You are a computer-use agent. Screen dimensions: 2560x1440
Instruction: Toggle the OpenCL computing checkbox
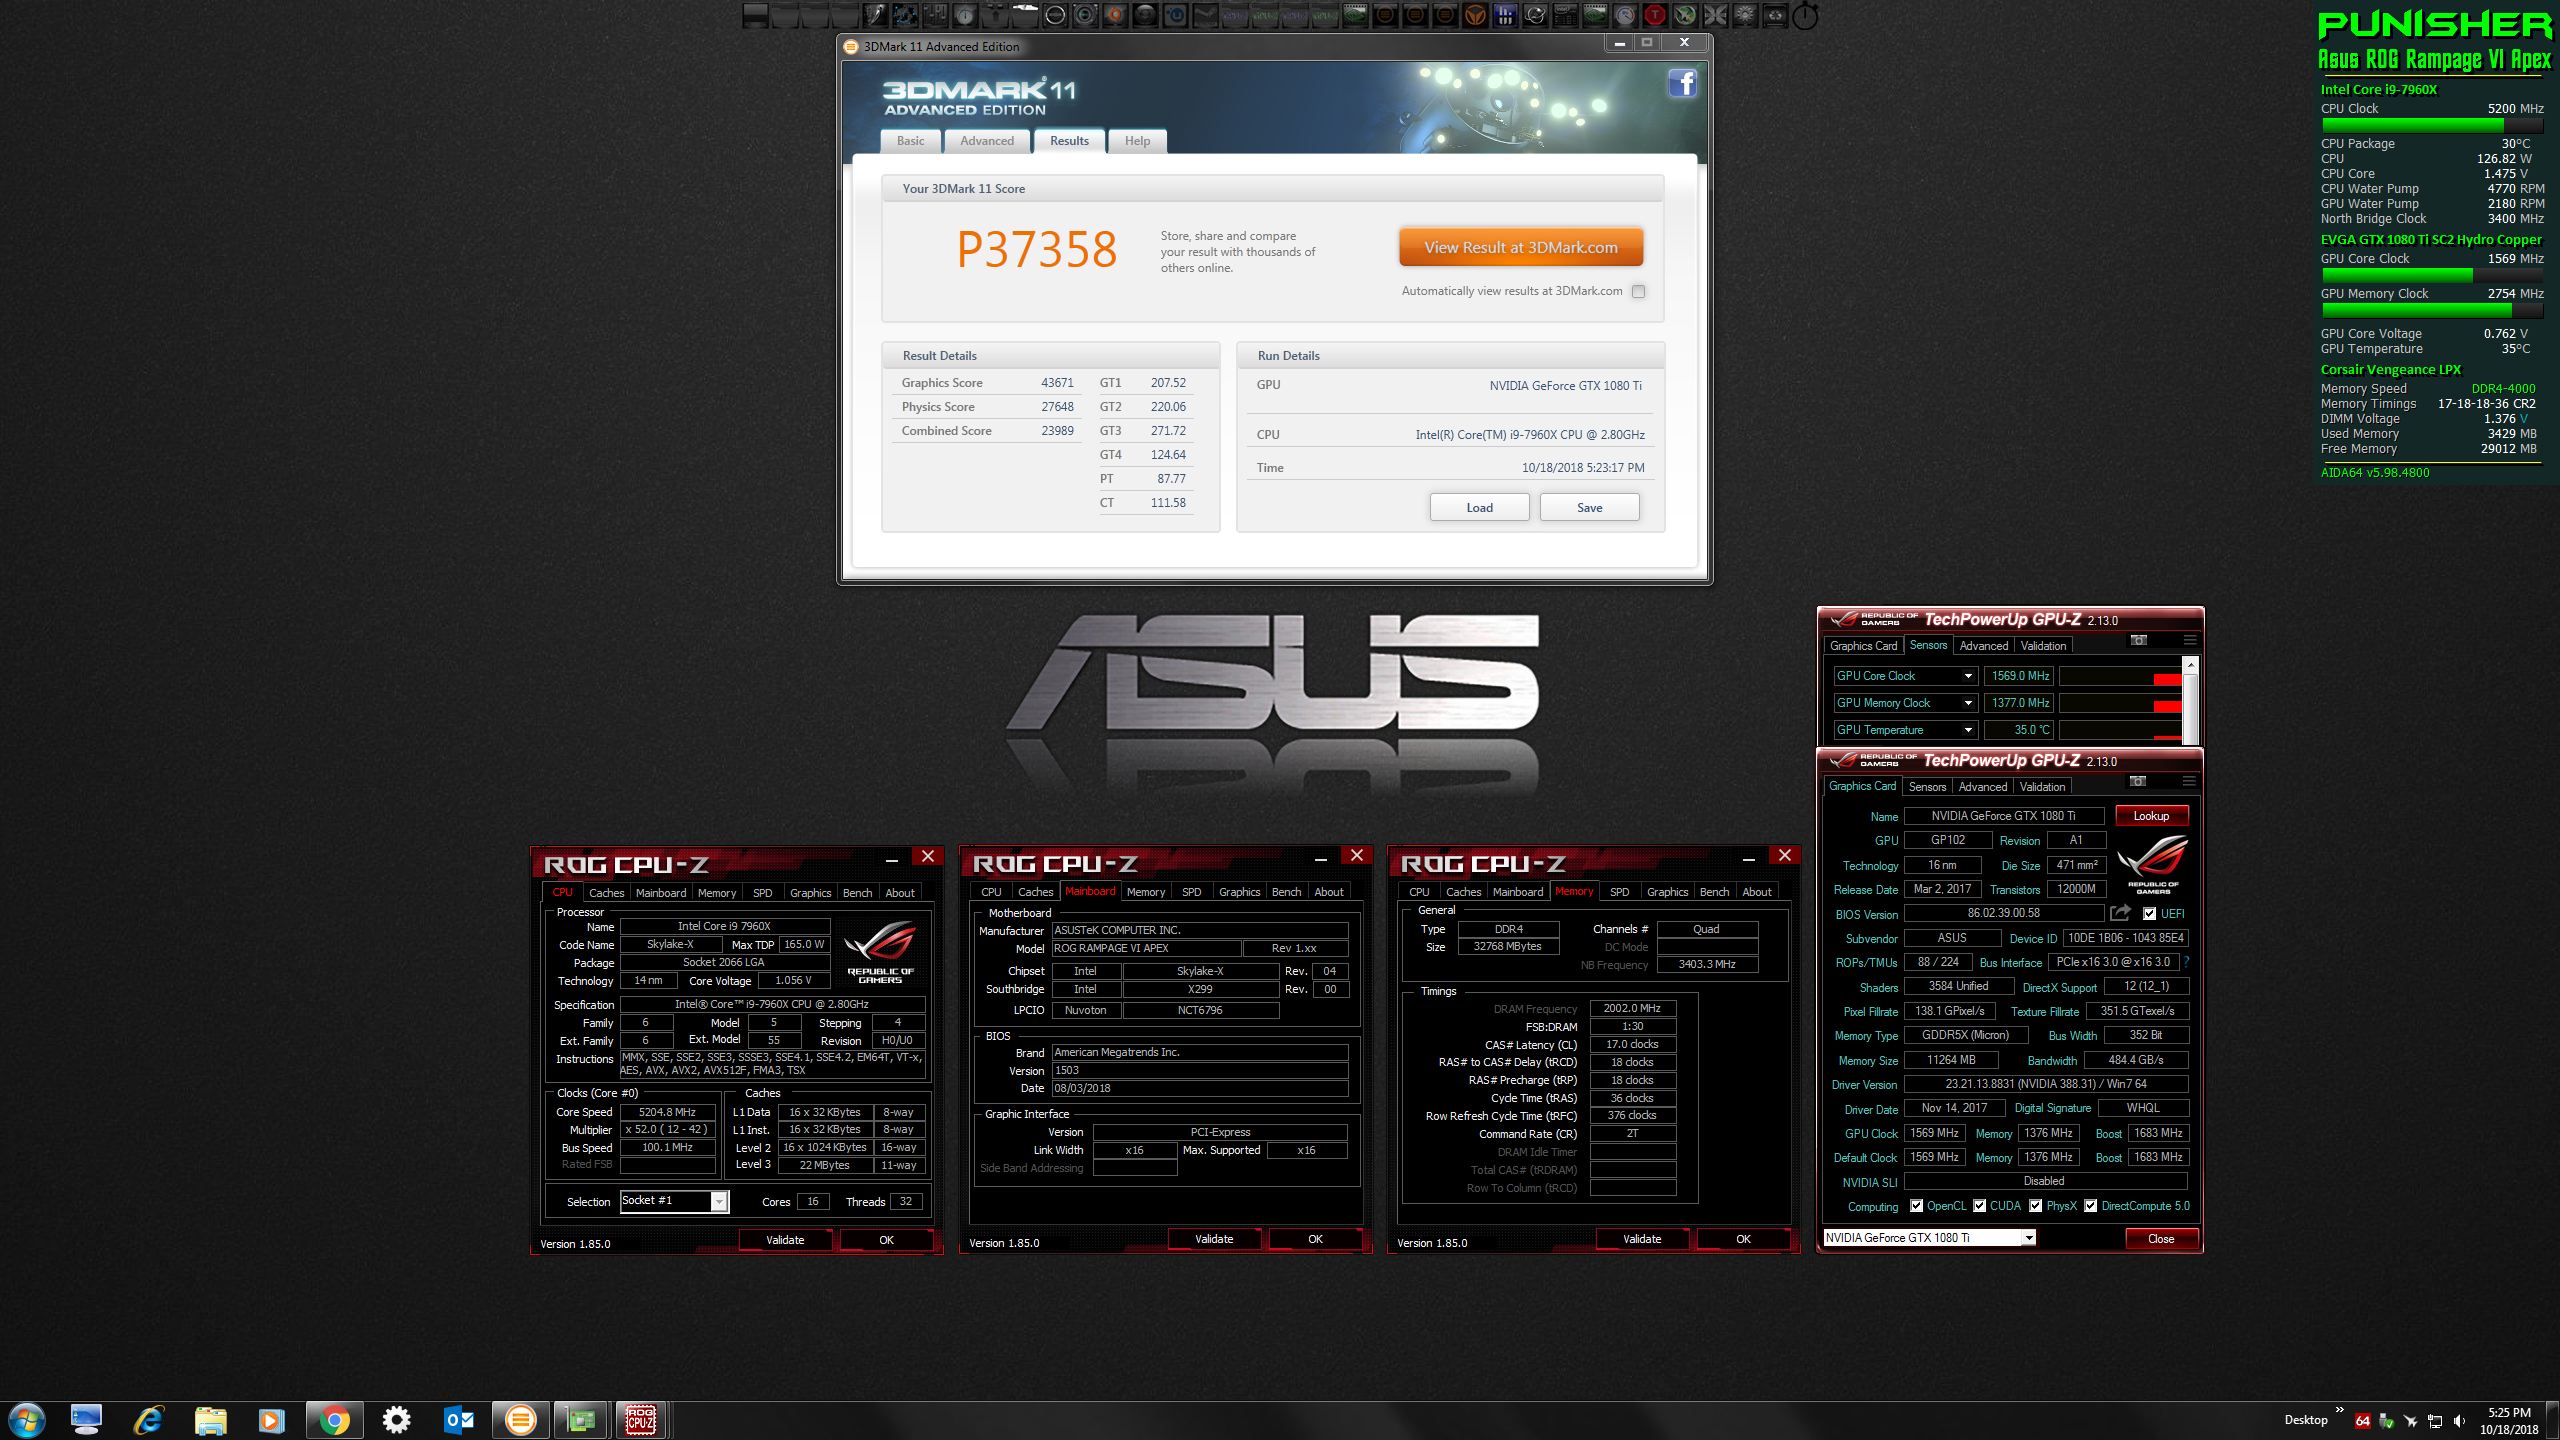1916,1206
